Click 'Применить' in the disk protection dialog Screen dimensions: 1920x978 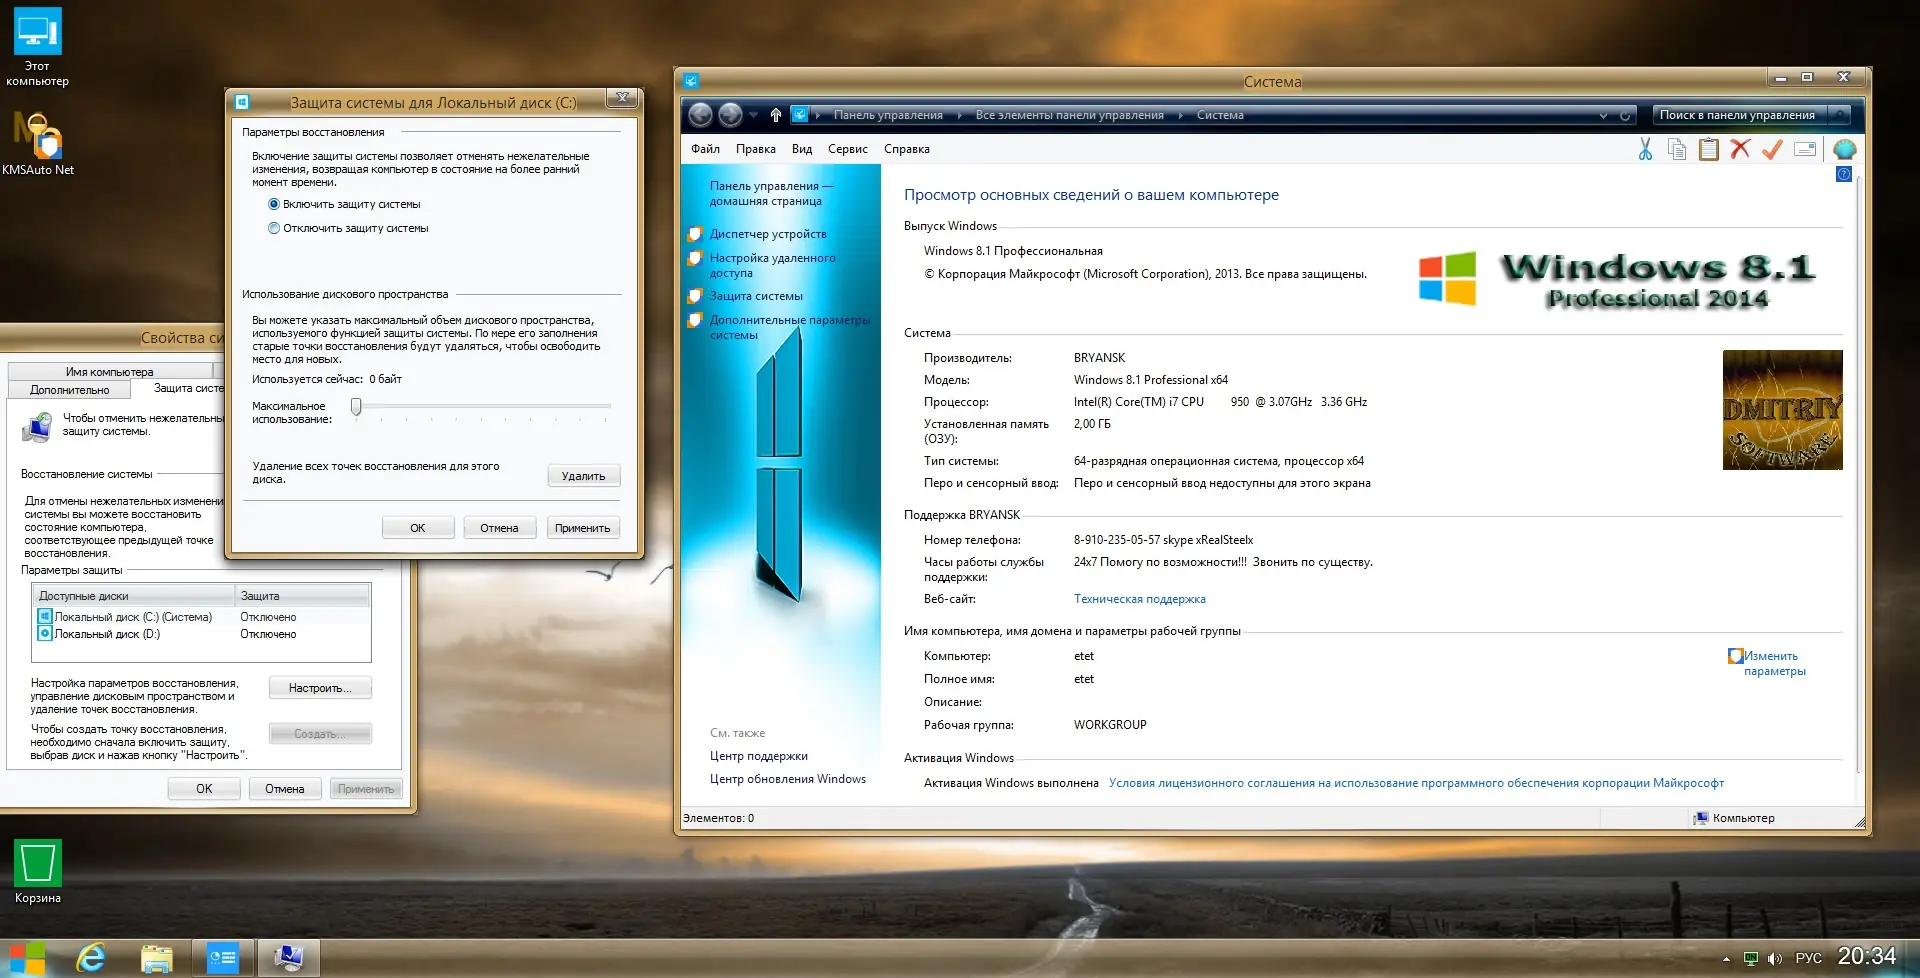(583, 528)
